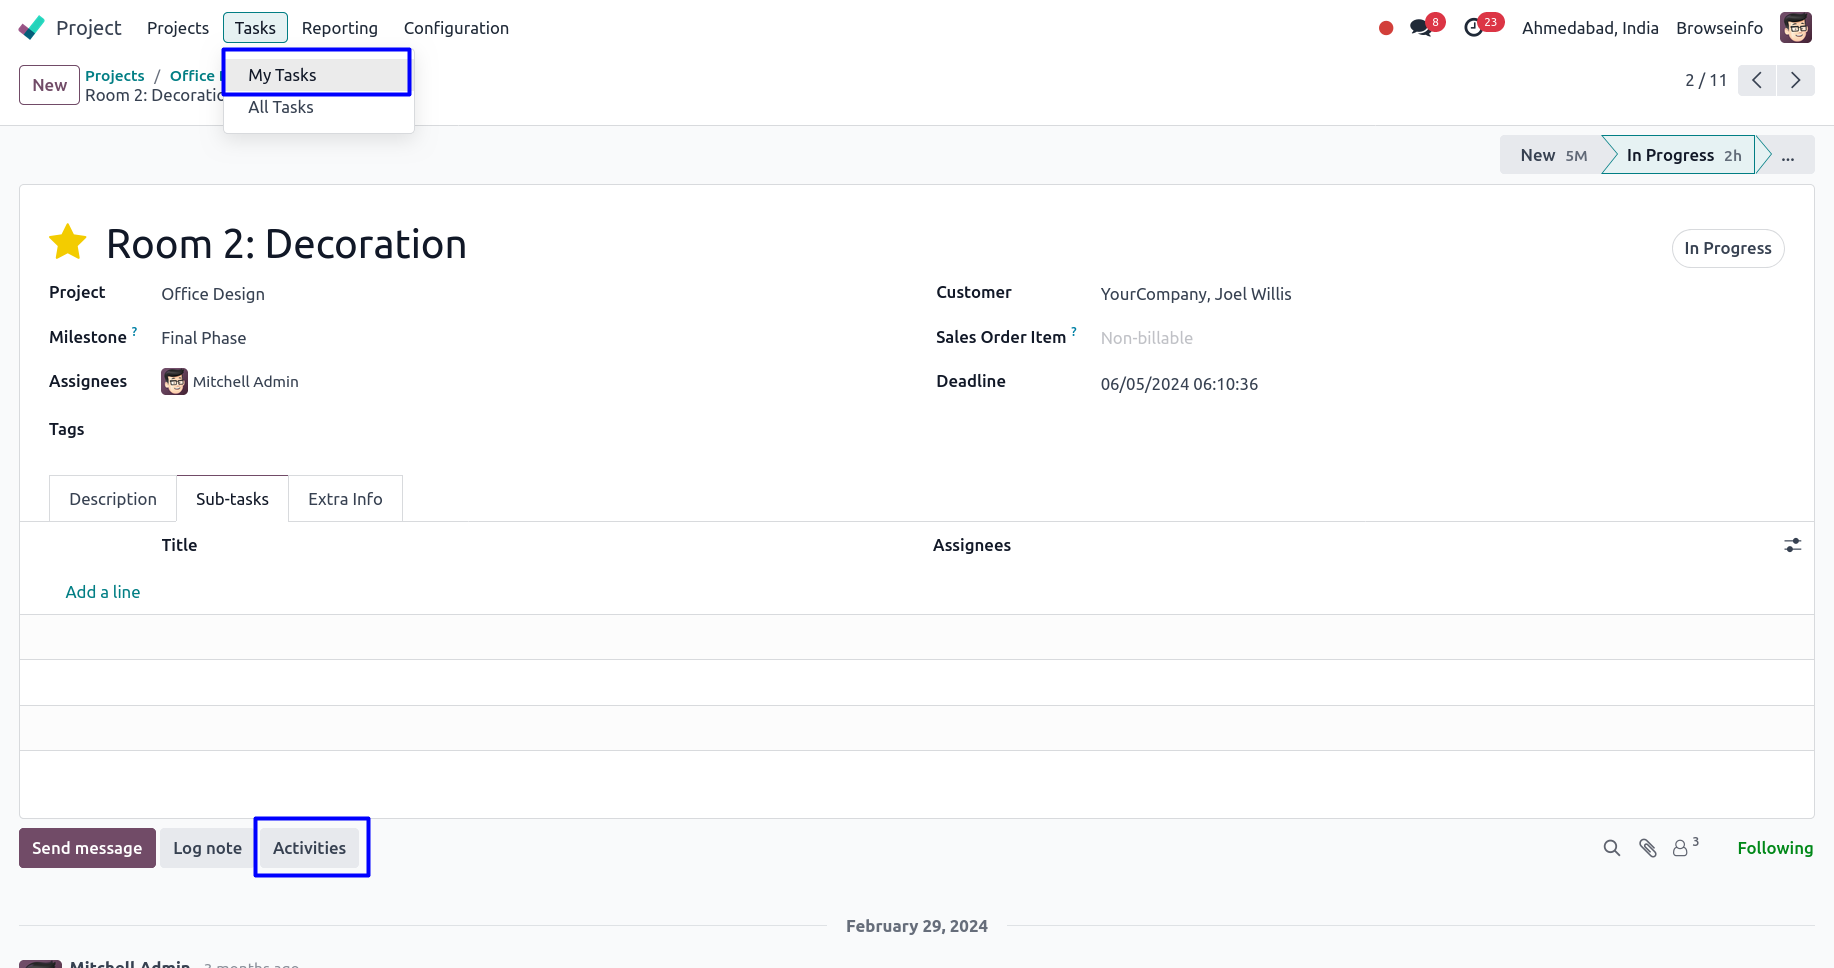Open the Configuration menu

tap(456, 28)
